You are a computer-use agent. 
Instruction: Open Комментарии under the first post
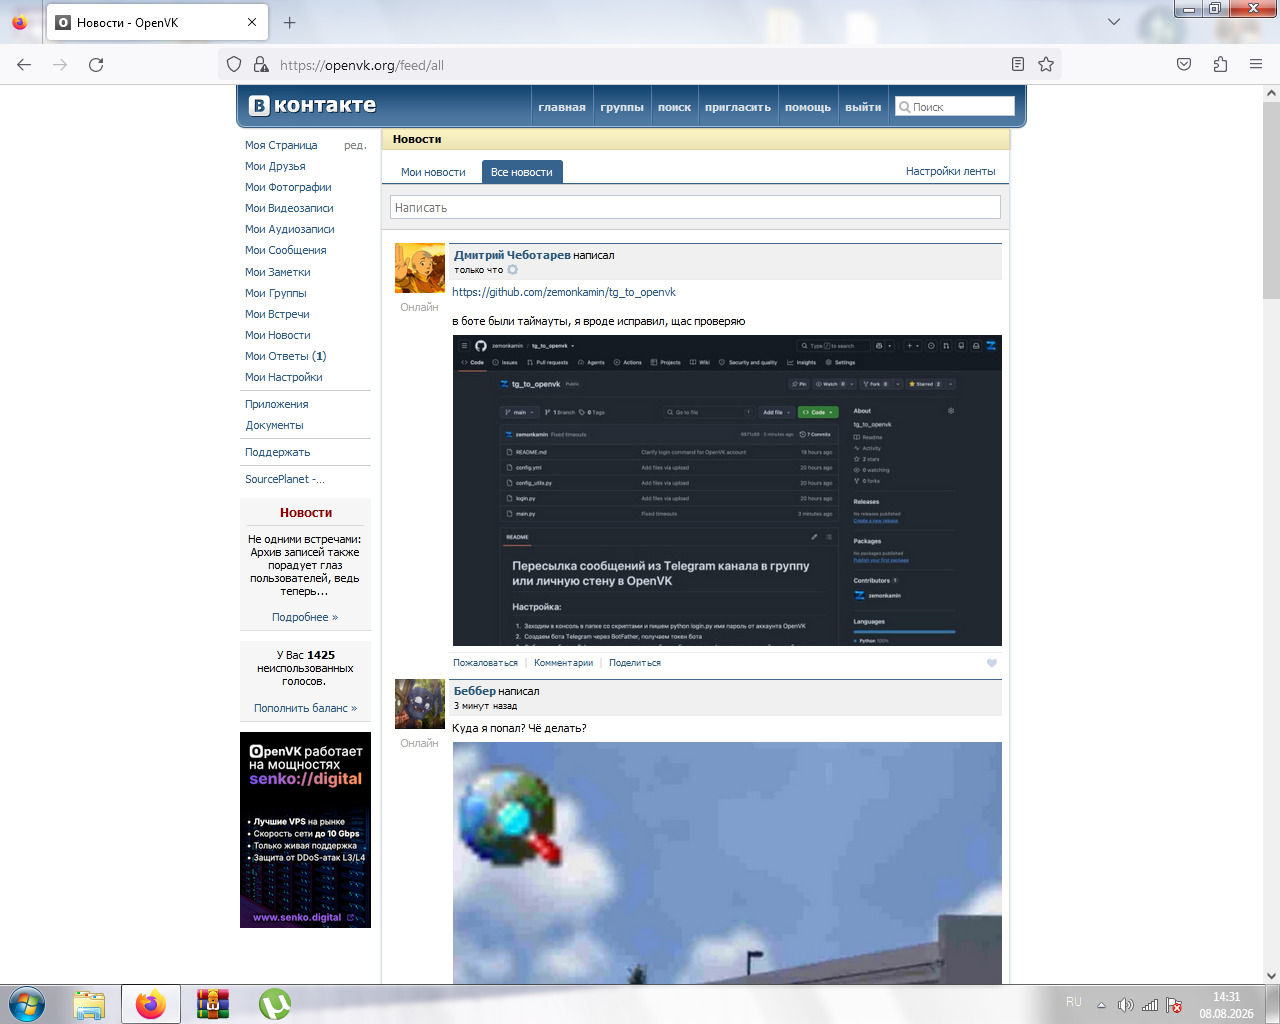563,663
